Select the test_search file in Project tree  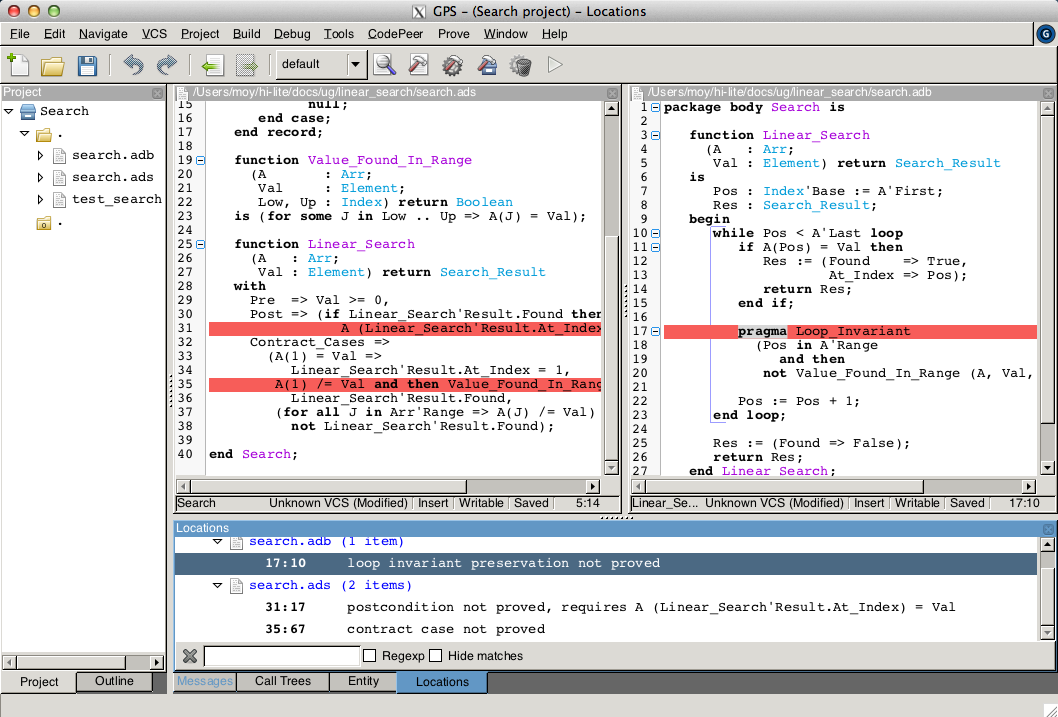117,200
